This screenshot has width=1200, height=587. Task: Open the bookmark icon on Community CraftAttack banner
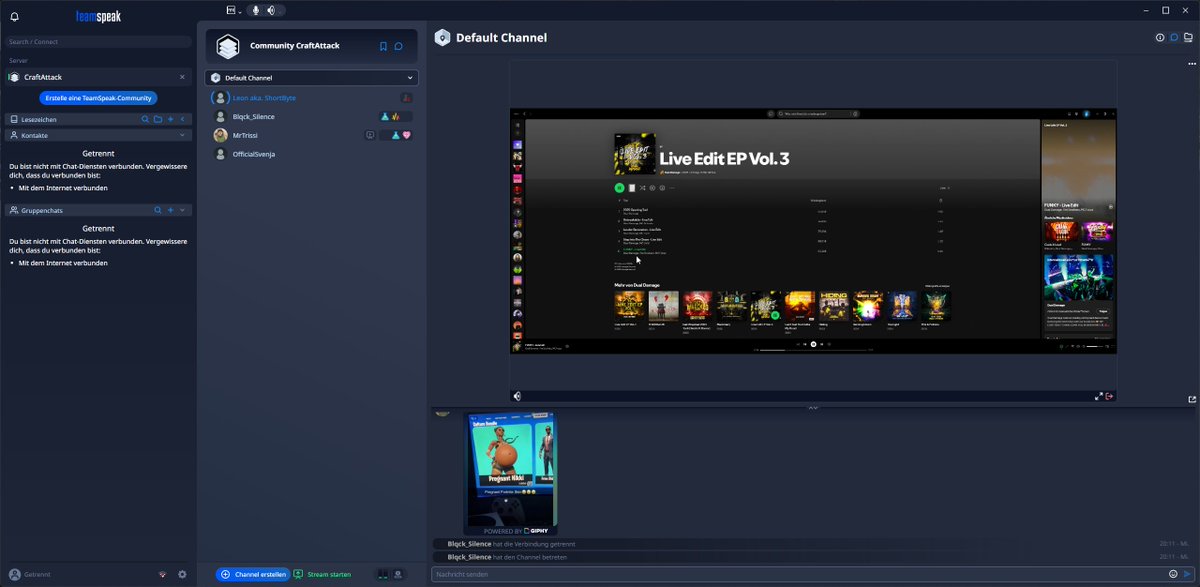[x=383, y=45]
